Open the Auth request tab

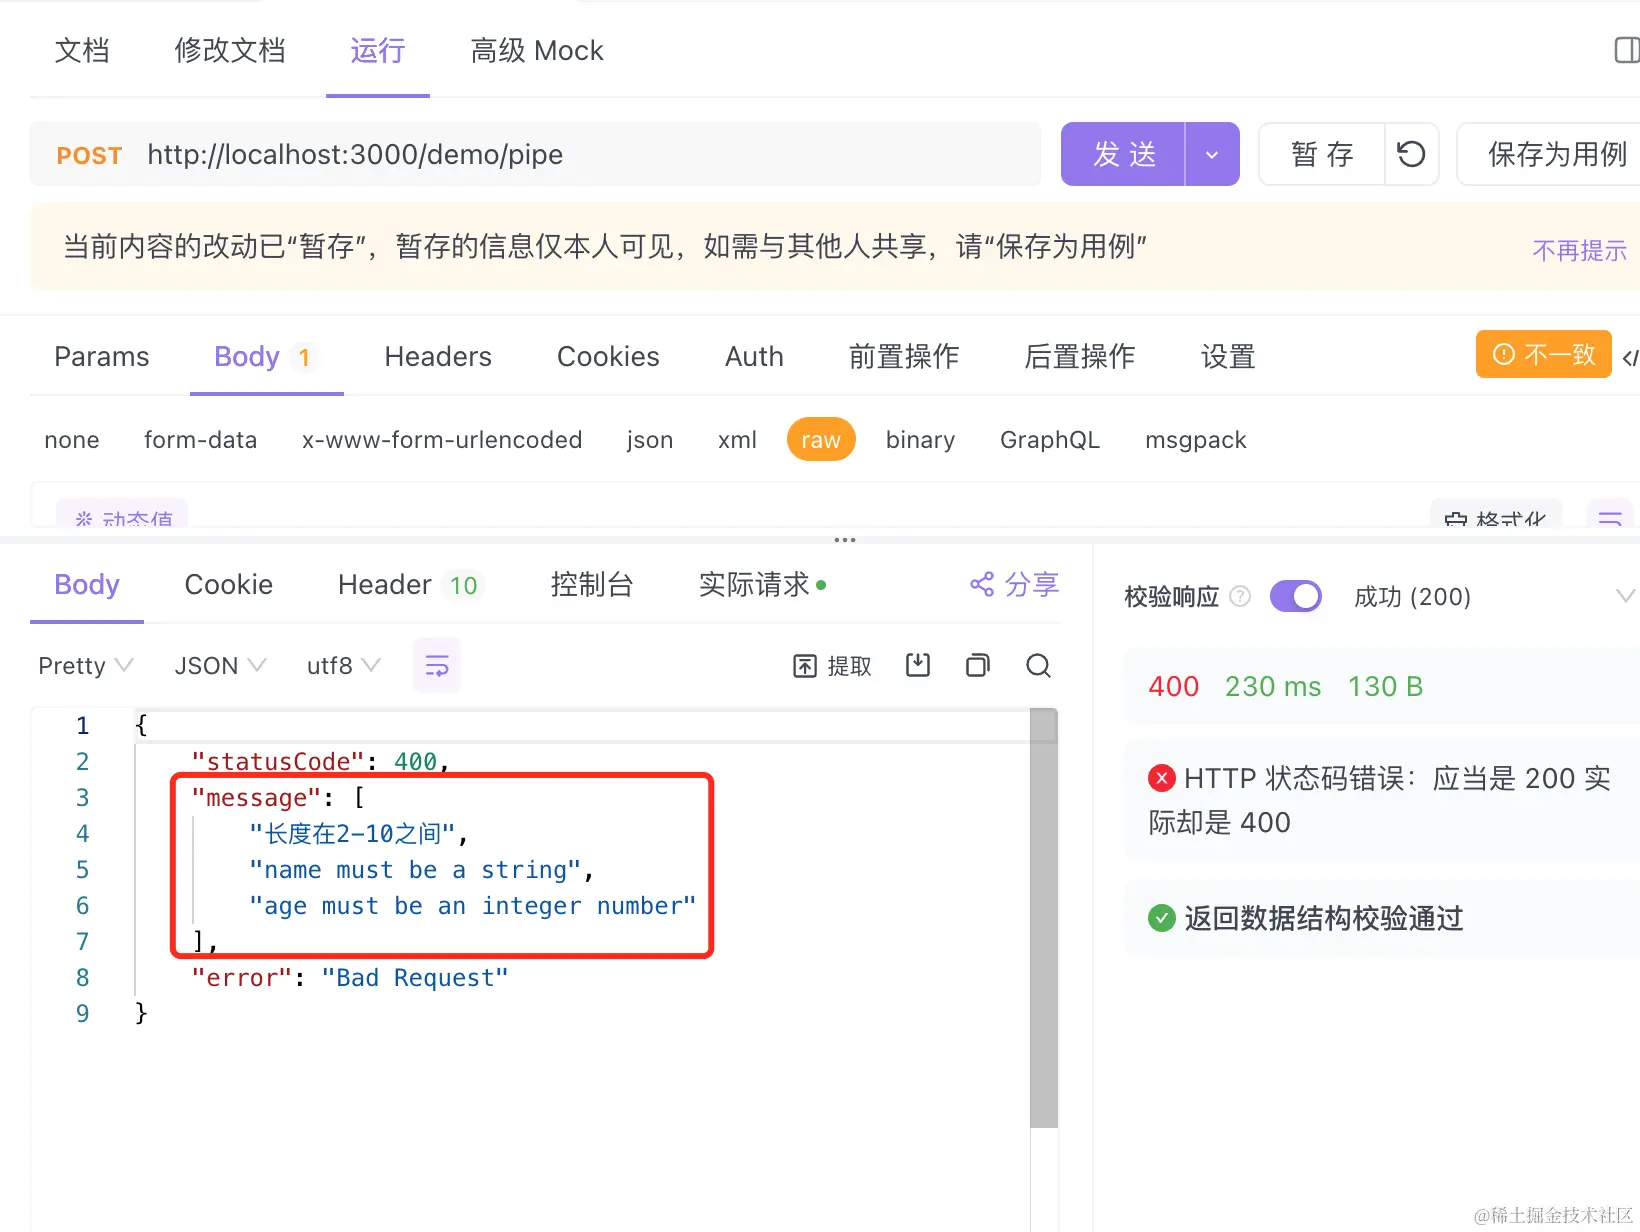[x=754, y=357]
